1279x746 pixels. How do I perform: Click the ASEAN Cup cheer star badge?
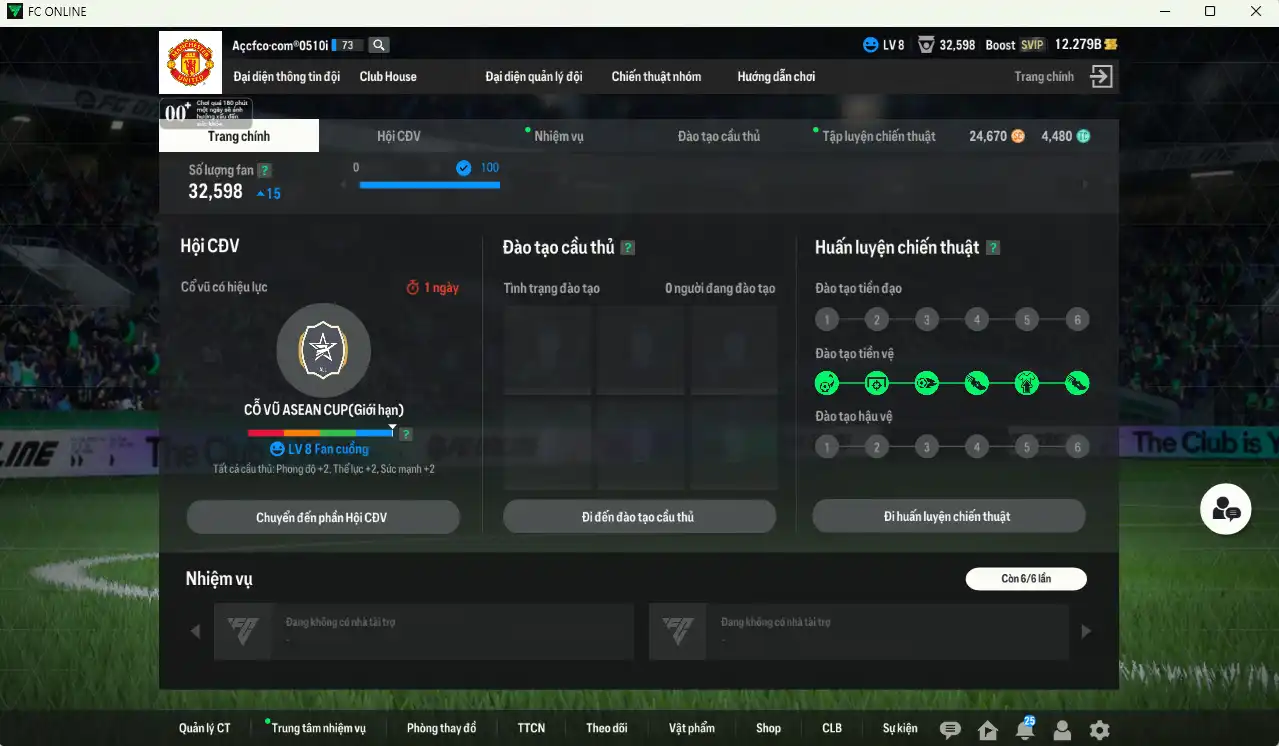point(323,349)
